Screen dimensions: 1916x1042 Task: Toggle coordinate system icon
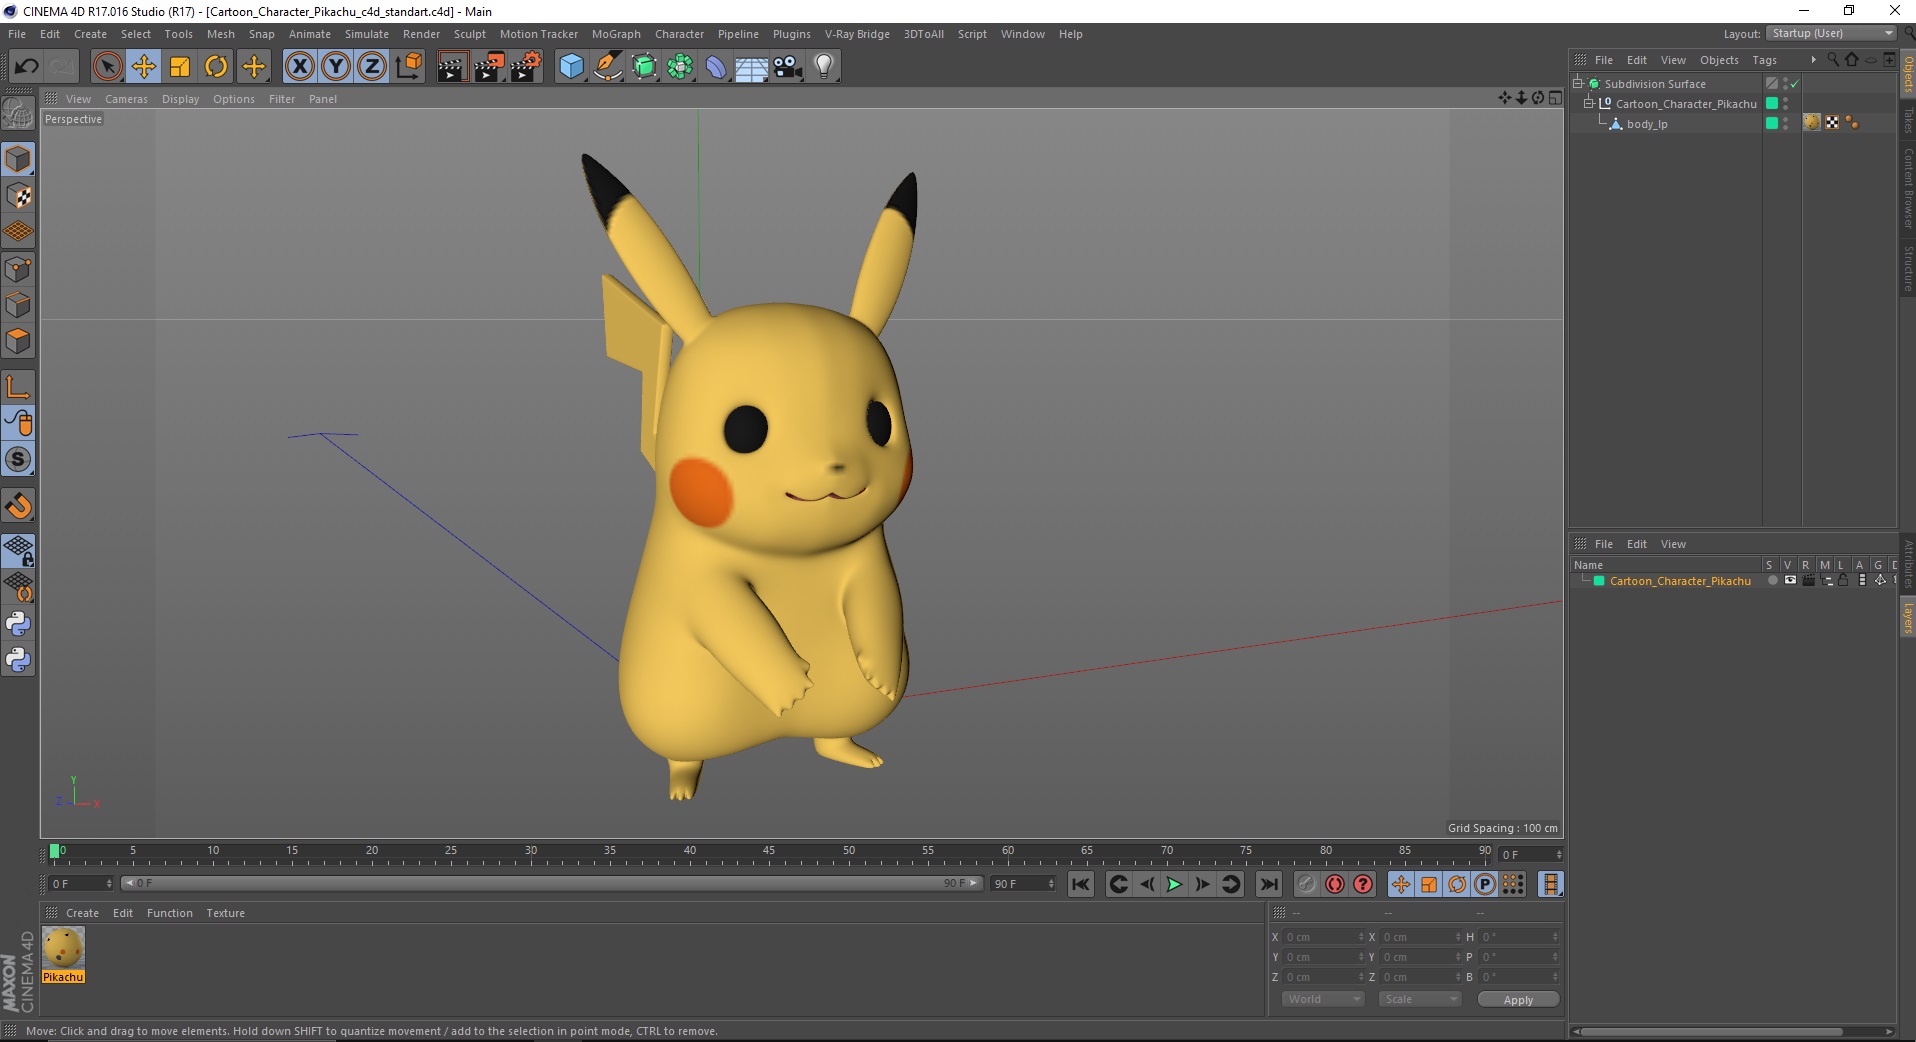[408, 67]
